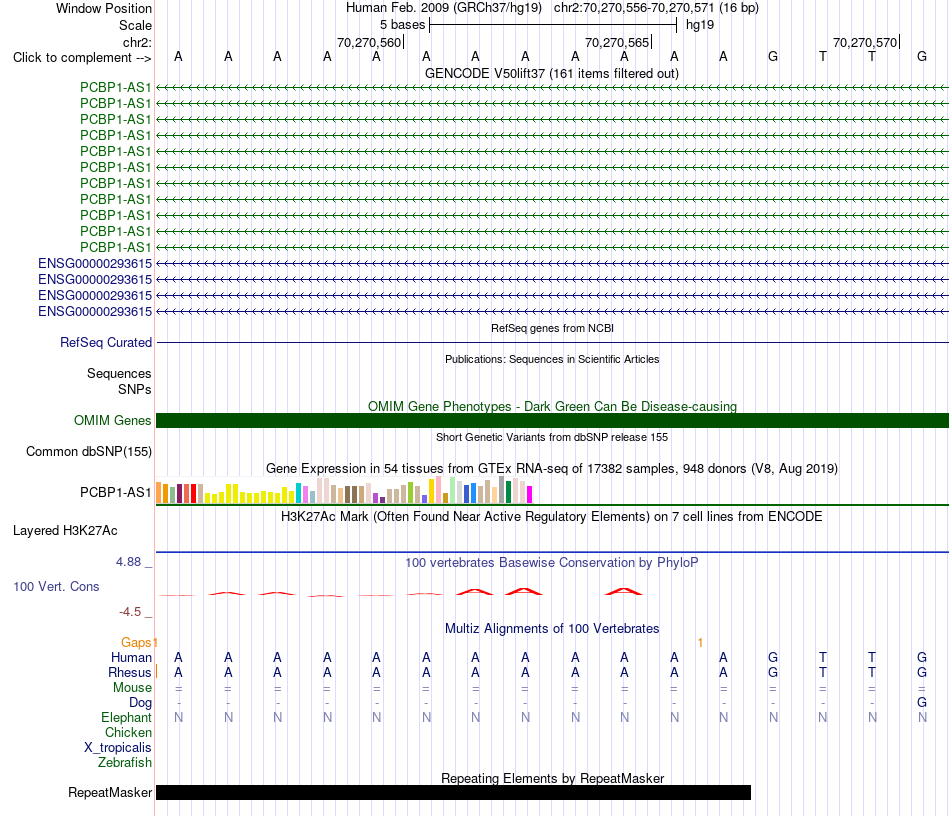
Task: Click "Publications: Sequences in Scientific Articles" title
Action: 552,359
